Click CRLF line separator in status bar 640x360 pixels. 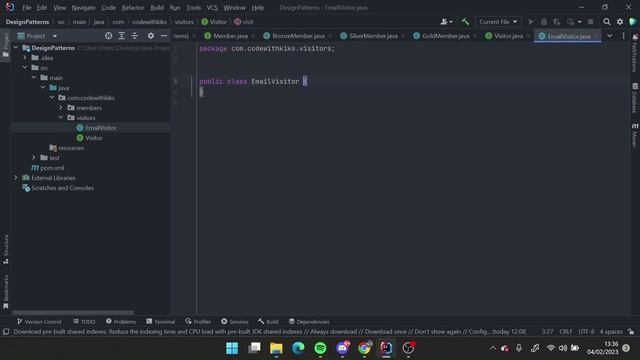click(566, 331)
